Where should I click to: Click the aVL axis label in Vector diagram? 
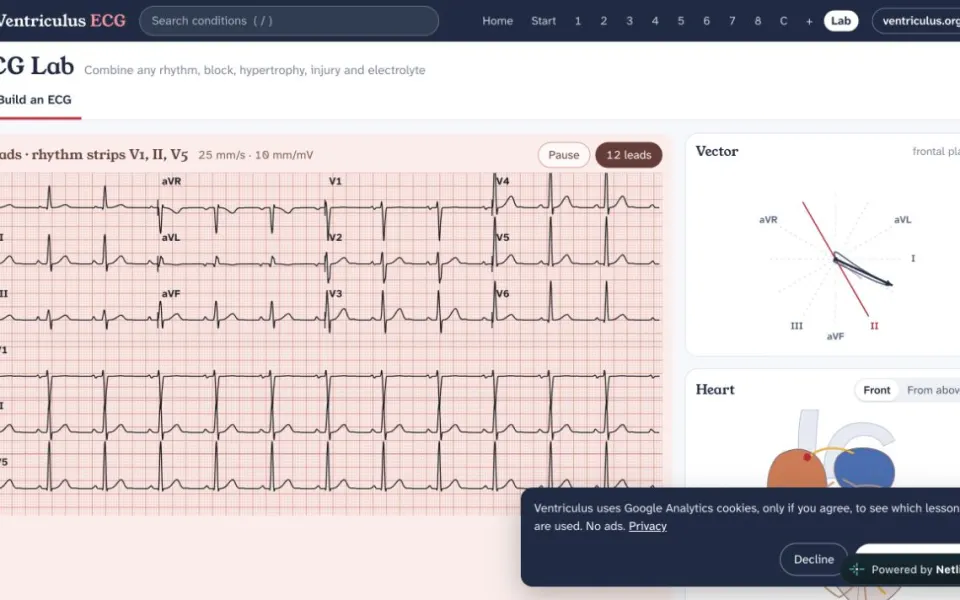[x=902, y=220]
